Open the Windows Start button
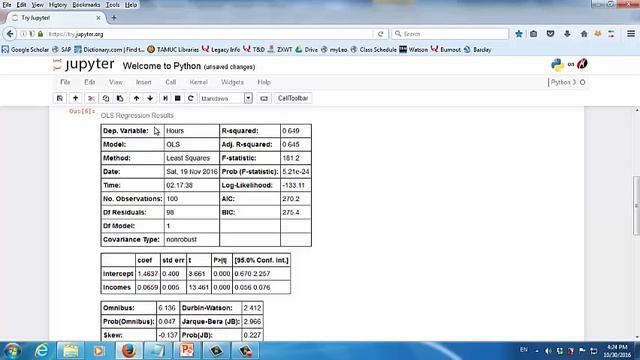Screen dimensions: 640x360 coord(12,351)
